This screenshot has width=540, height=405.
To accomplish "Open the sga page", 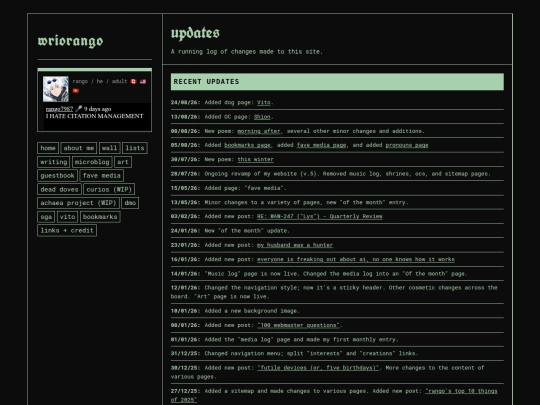I will point(46,217).
